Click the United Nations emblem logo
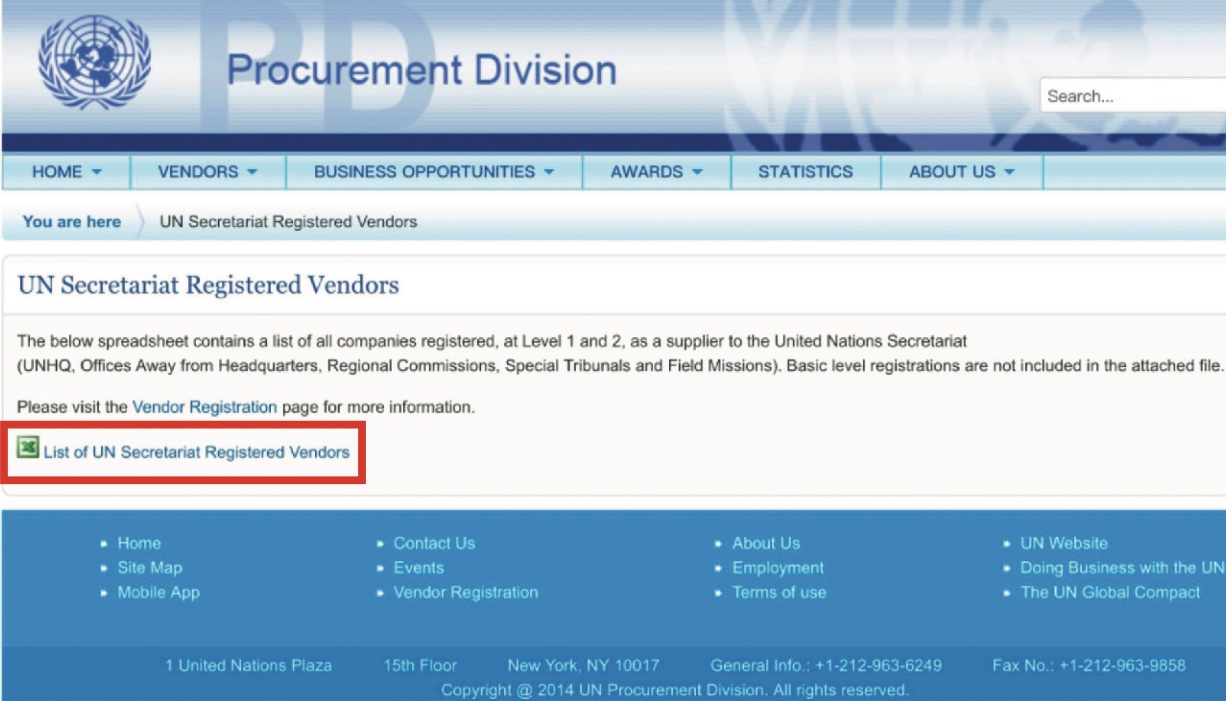The image size is (1226, 701). pos(95,61)
